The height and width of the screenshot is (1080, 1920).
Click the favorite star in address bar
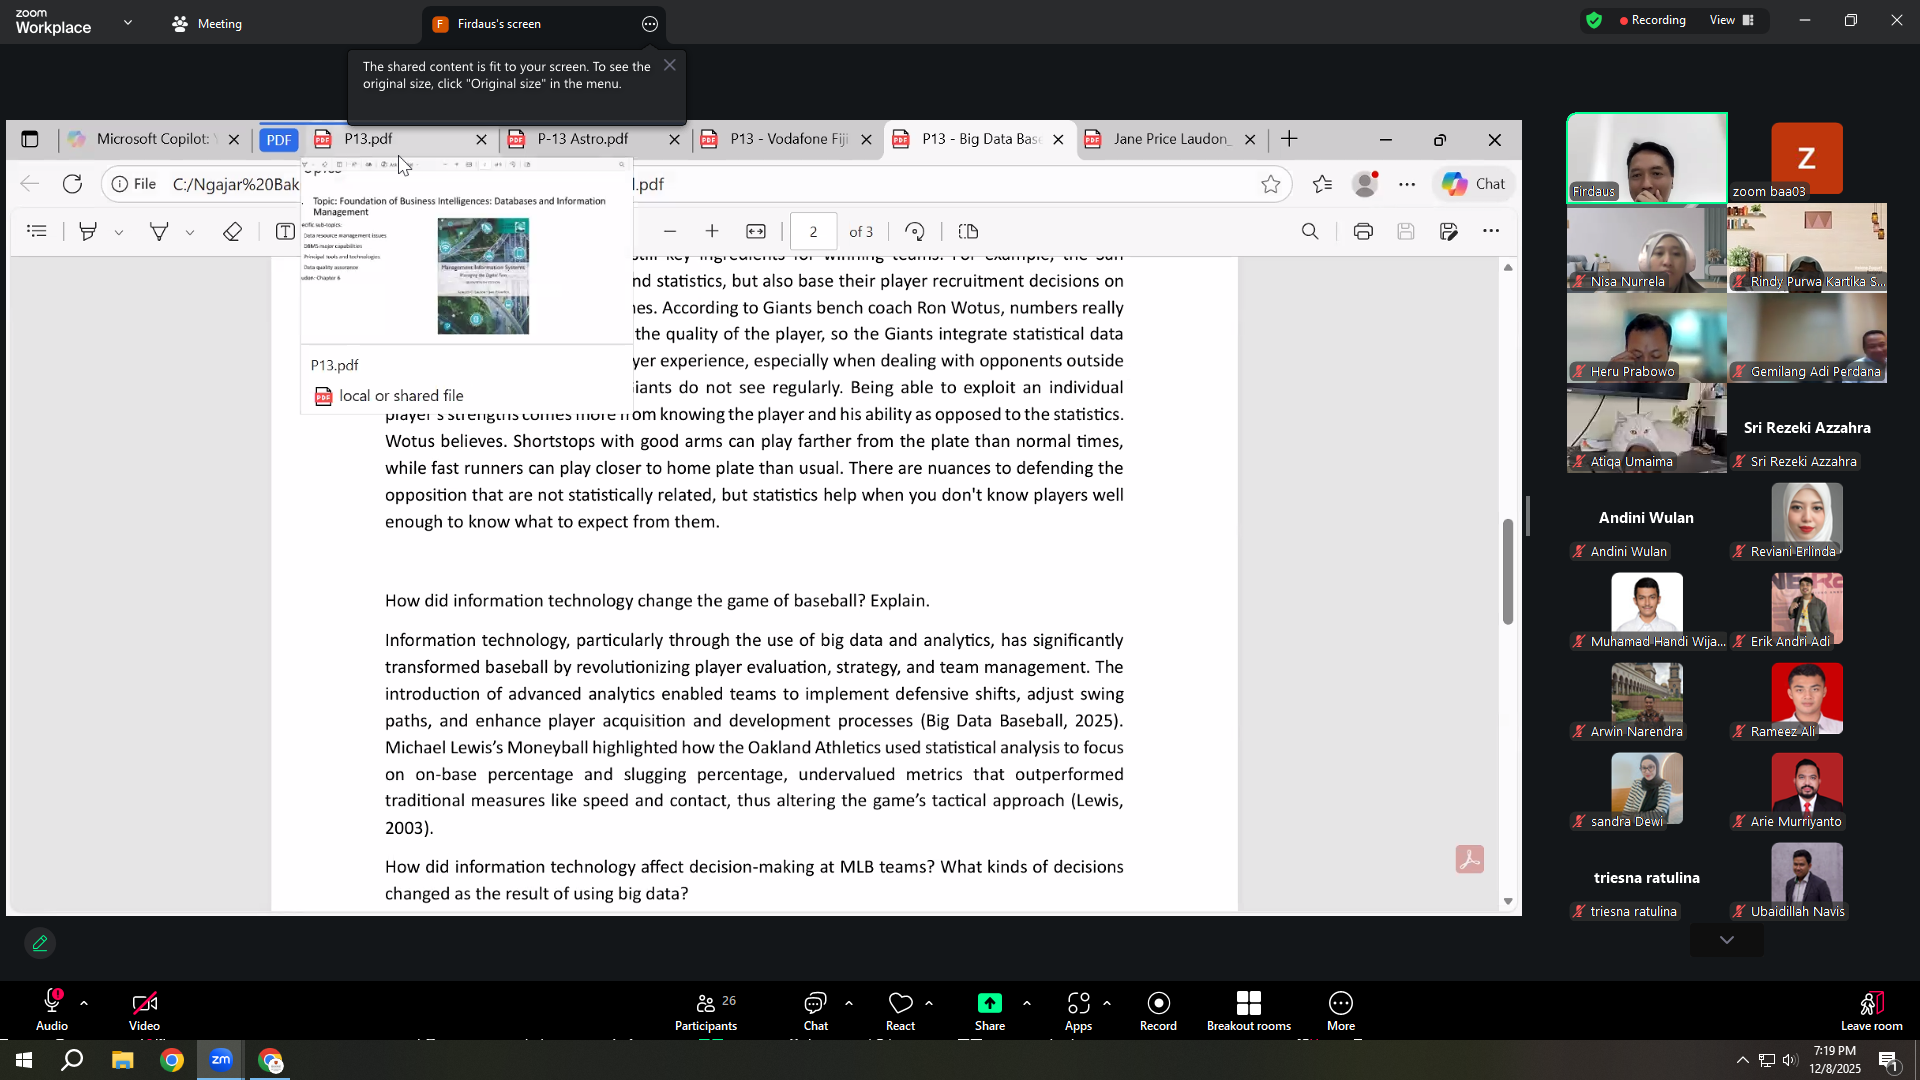pyautogui.click(x=1270, y=184)
